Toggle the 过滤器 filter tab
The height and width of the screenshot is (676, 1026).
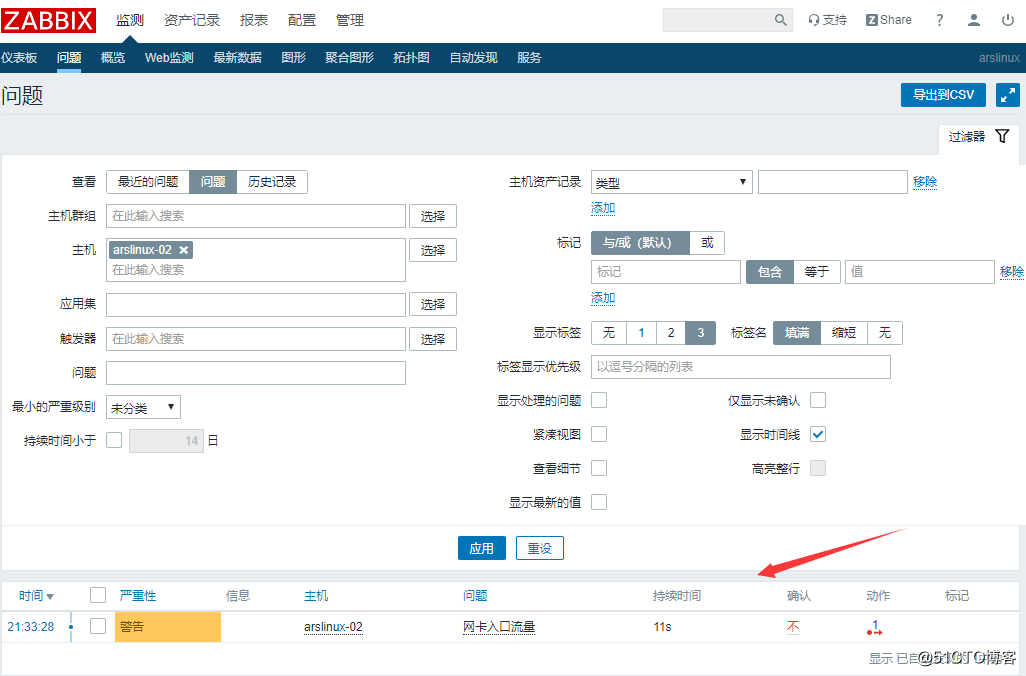coord(979,137)
